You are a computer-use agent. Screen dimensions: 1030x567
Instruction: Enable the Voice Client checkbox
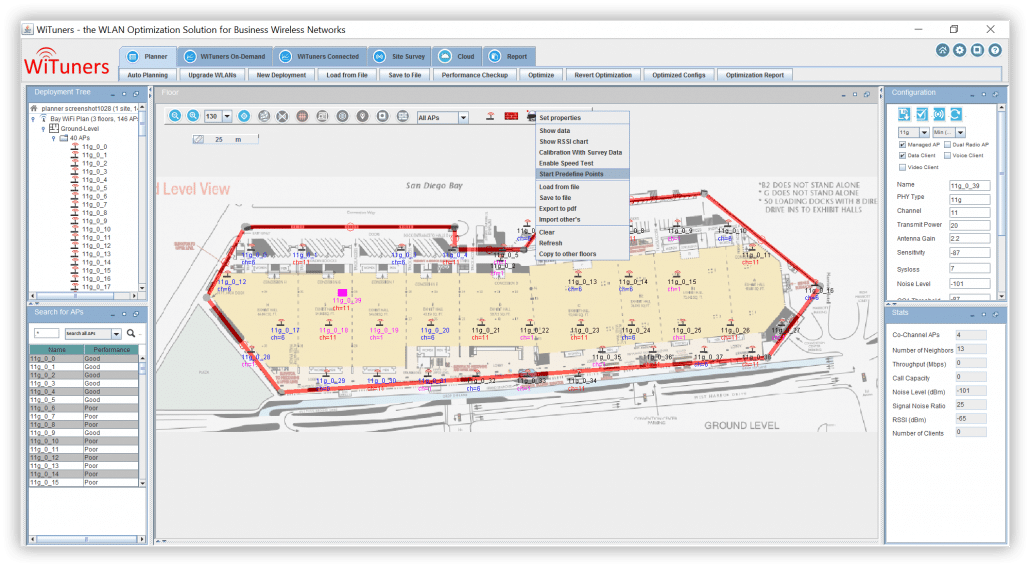point(947,156)
